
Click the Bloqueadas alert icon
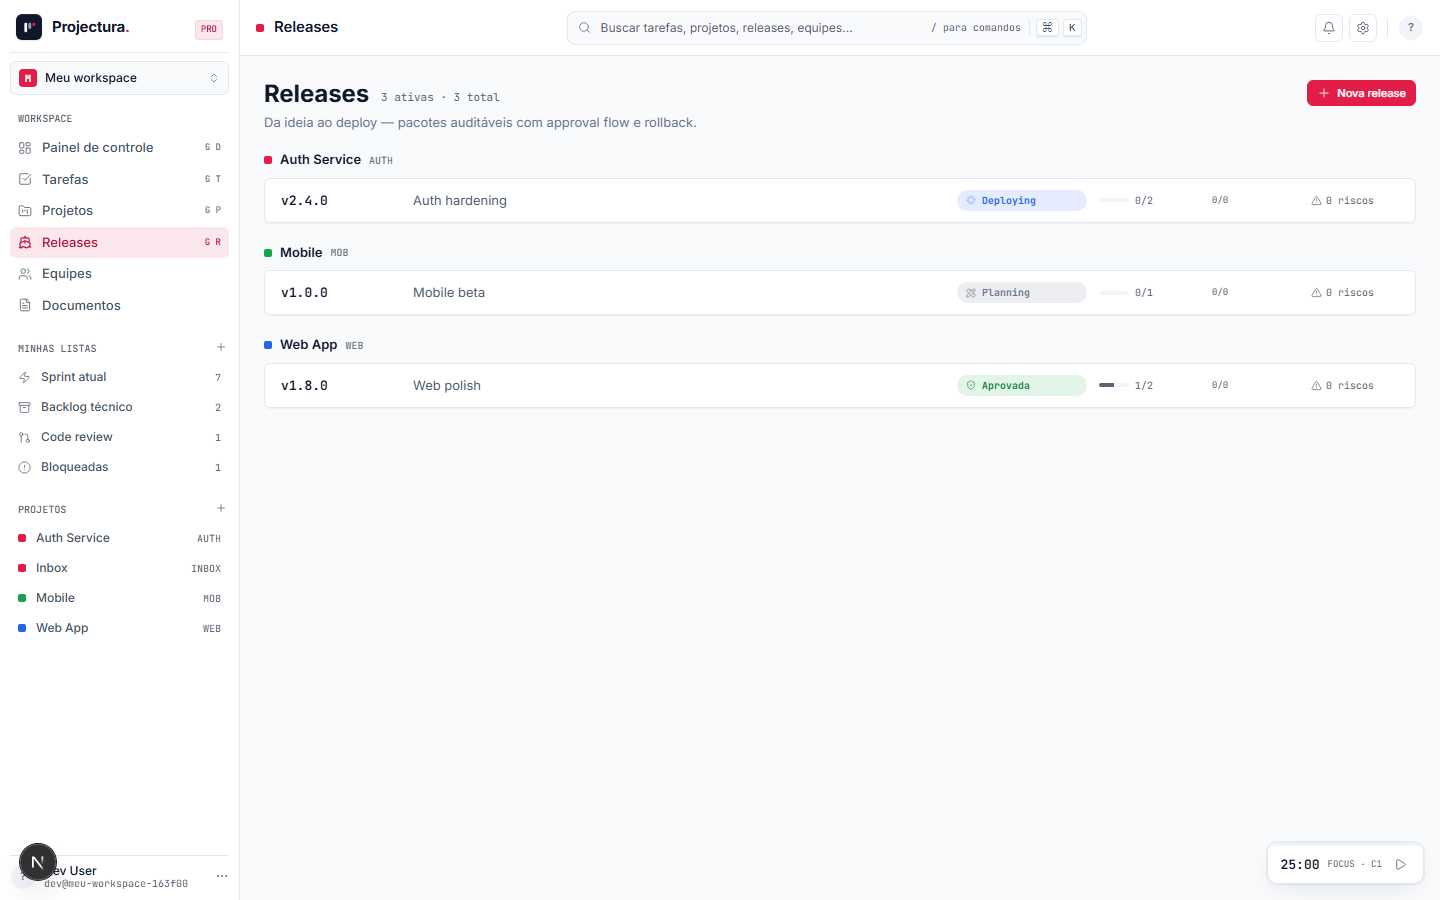[x=25, y=468]
